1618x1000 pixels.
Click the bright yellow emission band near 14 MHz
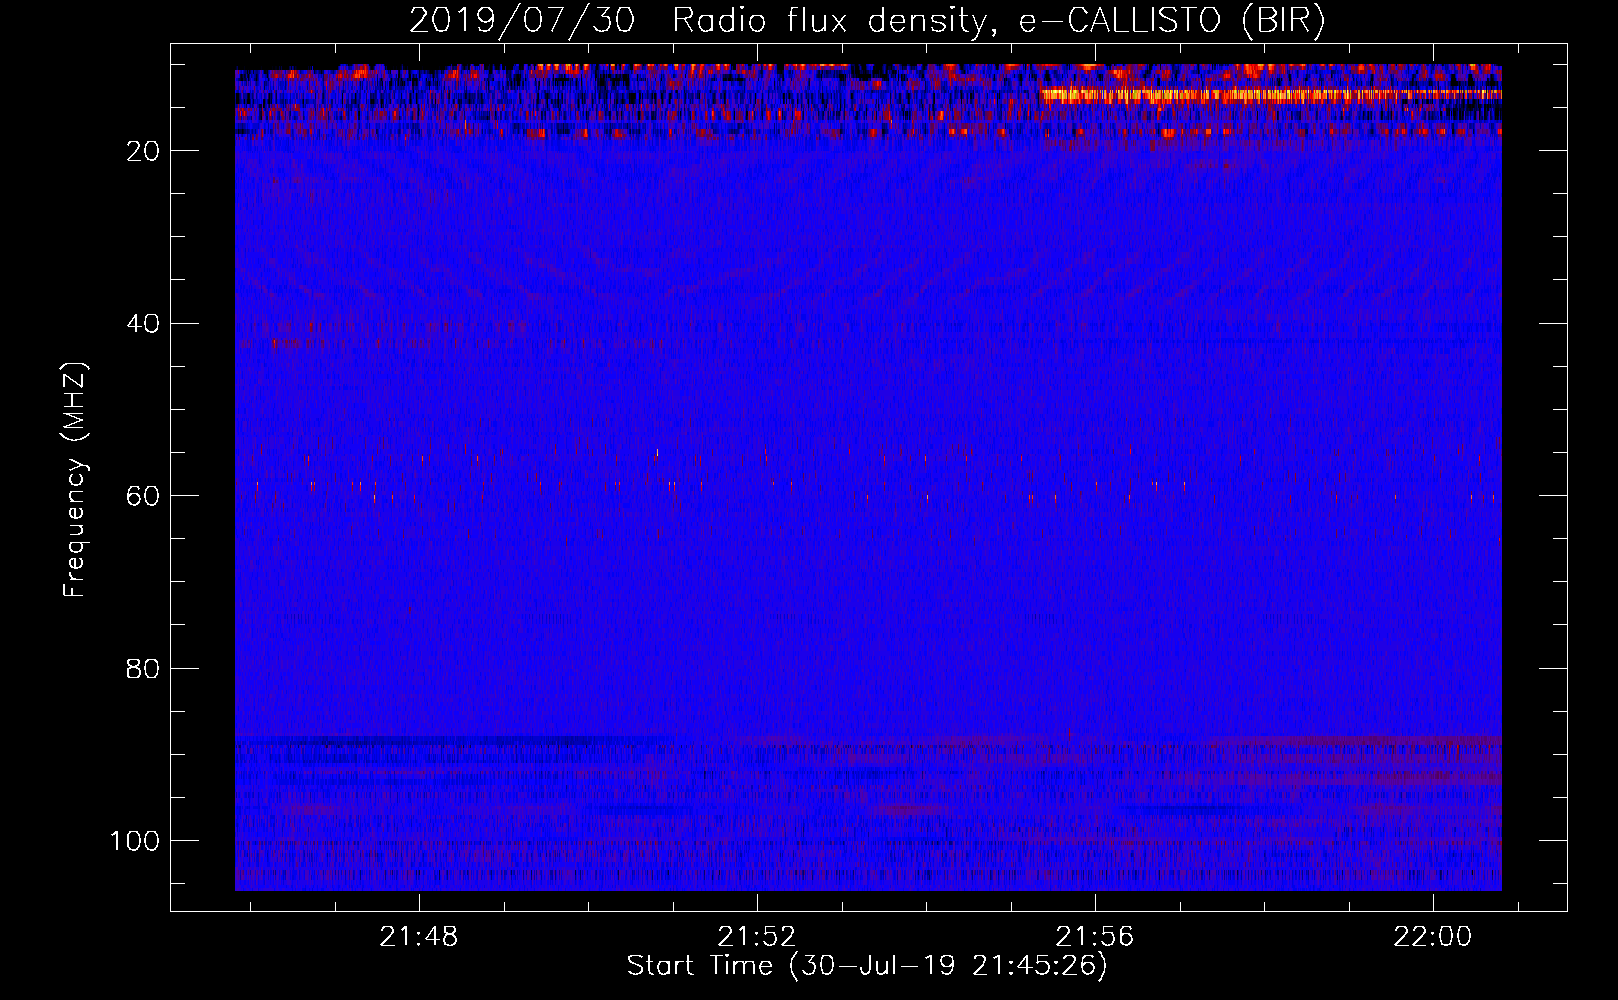click(1270, 96)
